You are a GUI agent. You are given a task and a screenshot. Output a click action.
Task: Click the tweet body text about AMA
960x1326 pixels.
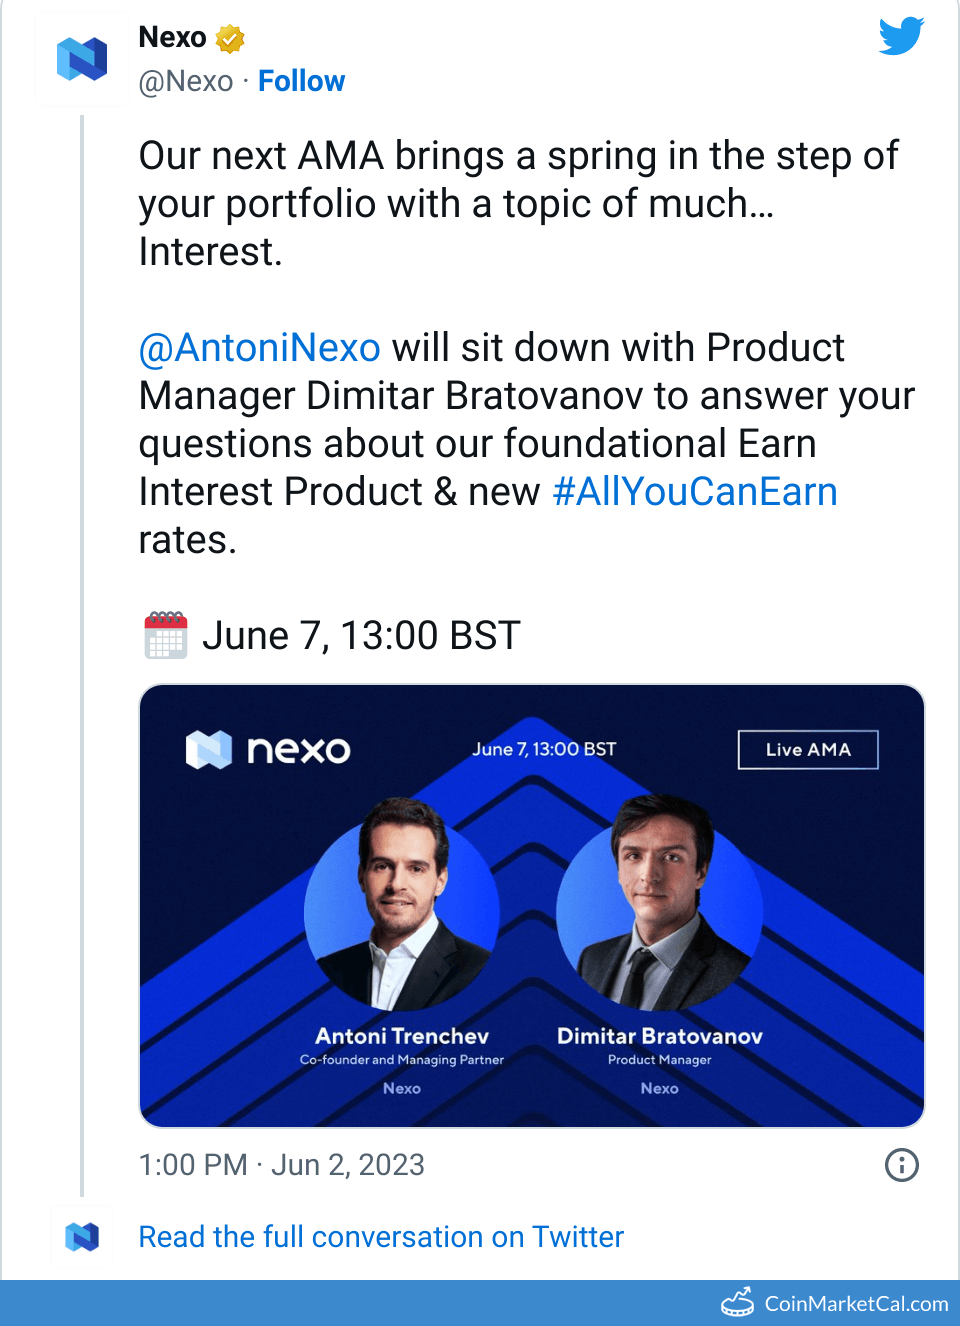click(518, 203)
